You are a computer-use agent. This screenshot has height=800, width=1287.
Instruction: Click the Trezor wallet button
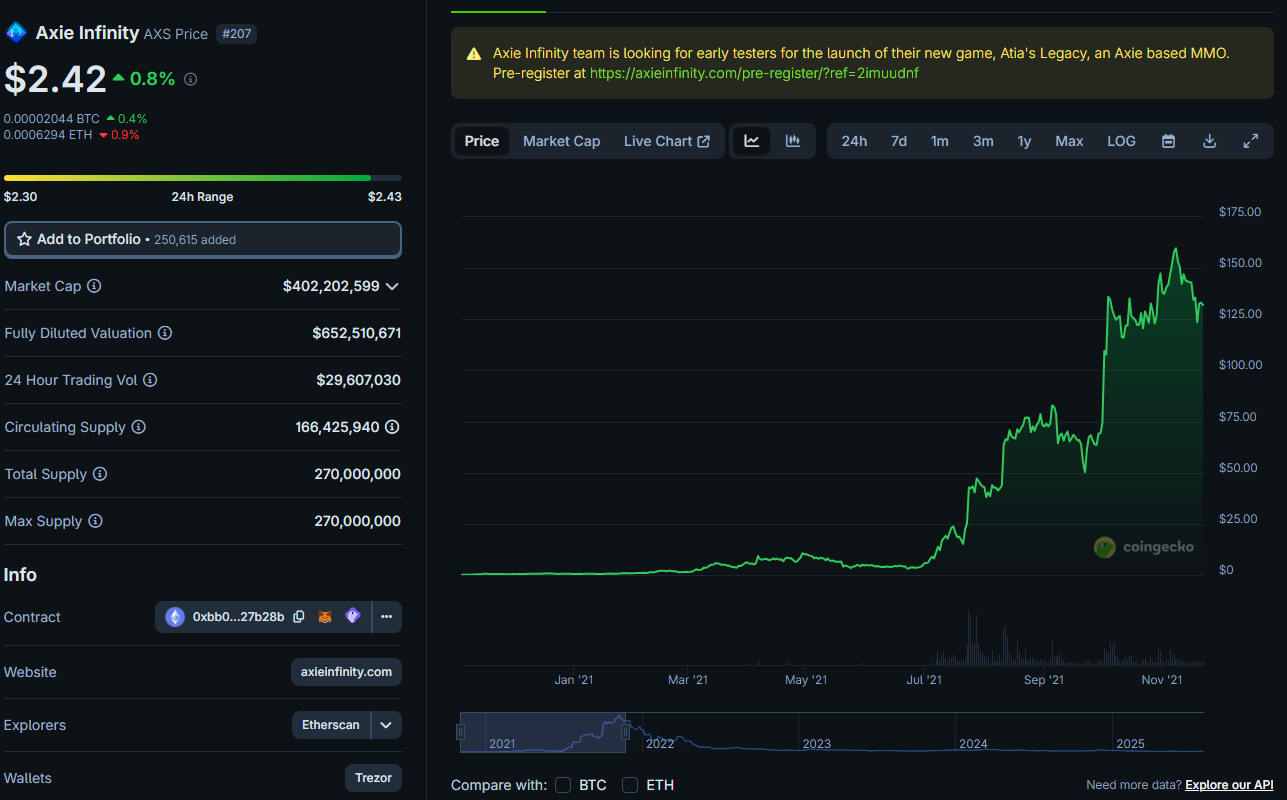click(373, 778)
